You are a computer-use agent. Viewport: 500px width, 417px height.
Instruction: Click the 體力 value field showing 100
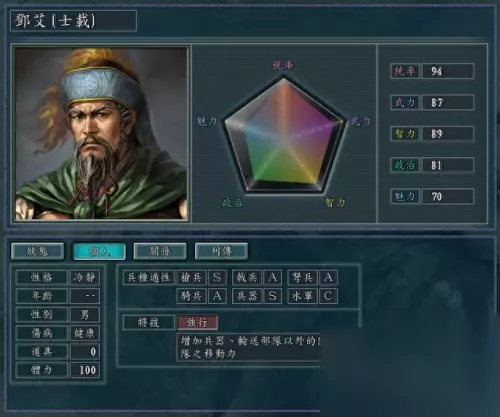85,370
